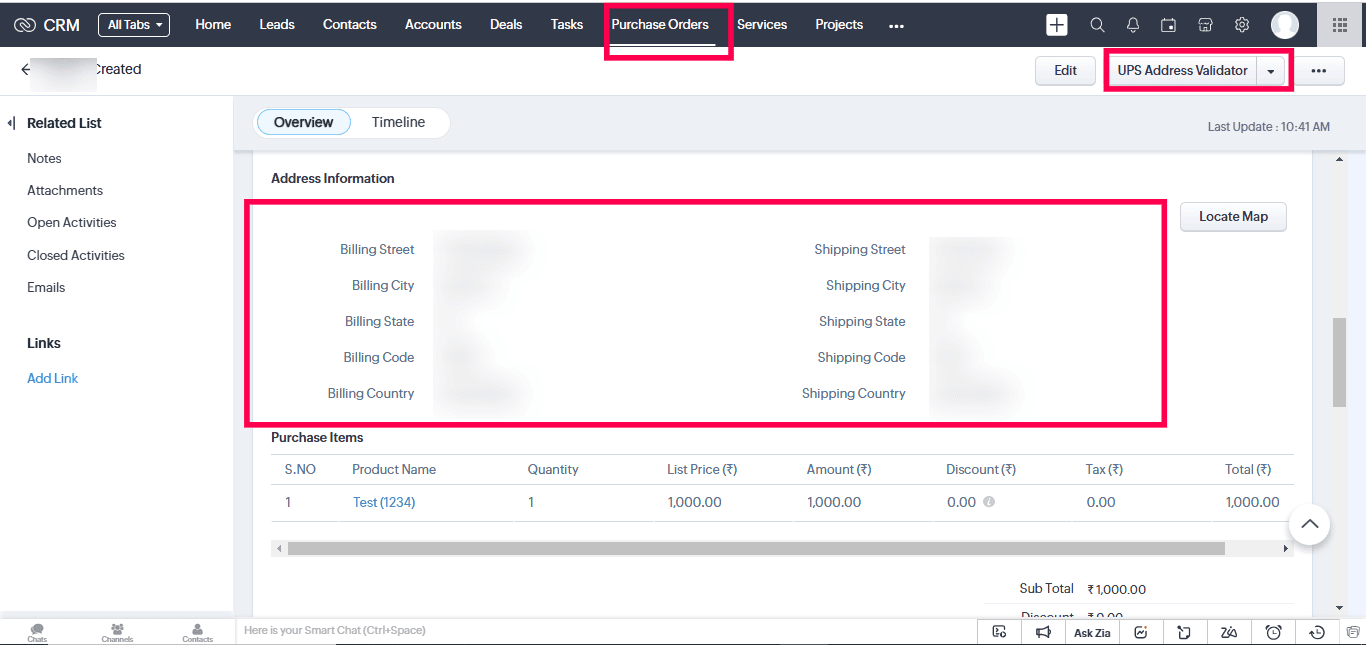Click the inner panel scroll-down arrow

coord(1339,607)
